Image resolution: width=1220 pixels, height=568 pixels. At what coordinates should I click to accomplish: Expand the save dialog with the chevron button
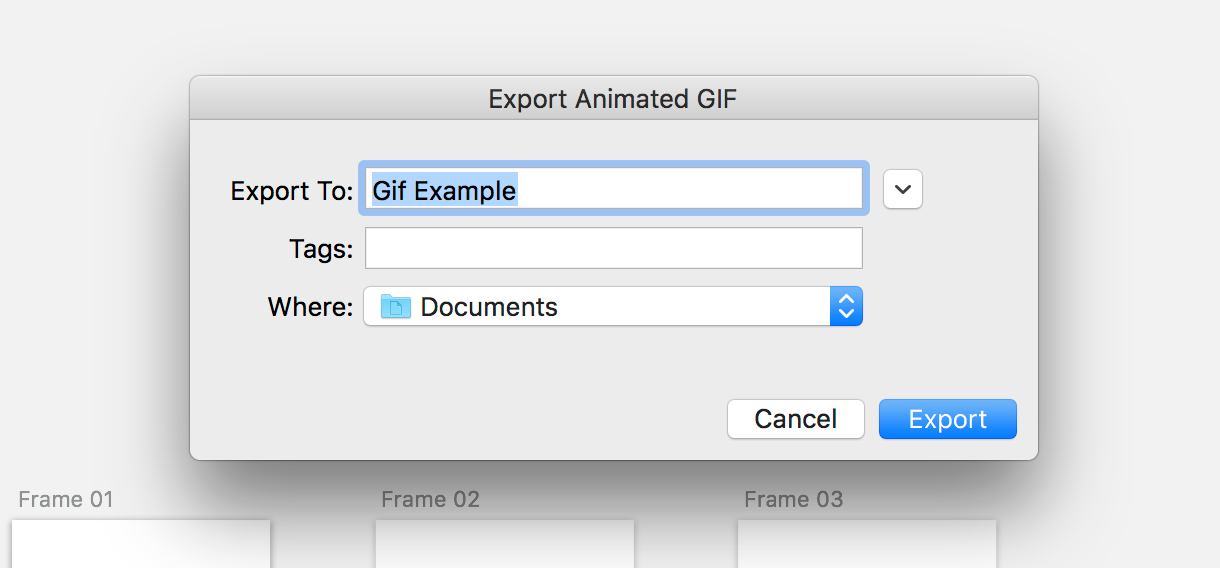(x=903, y=189)
